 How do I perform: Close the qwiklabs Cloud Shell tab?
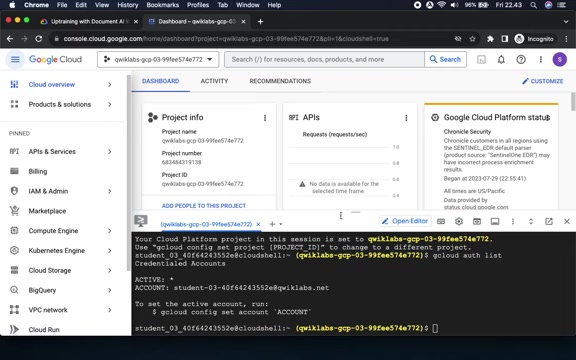pyautogui.click(x=258, y=224)
